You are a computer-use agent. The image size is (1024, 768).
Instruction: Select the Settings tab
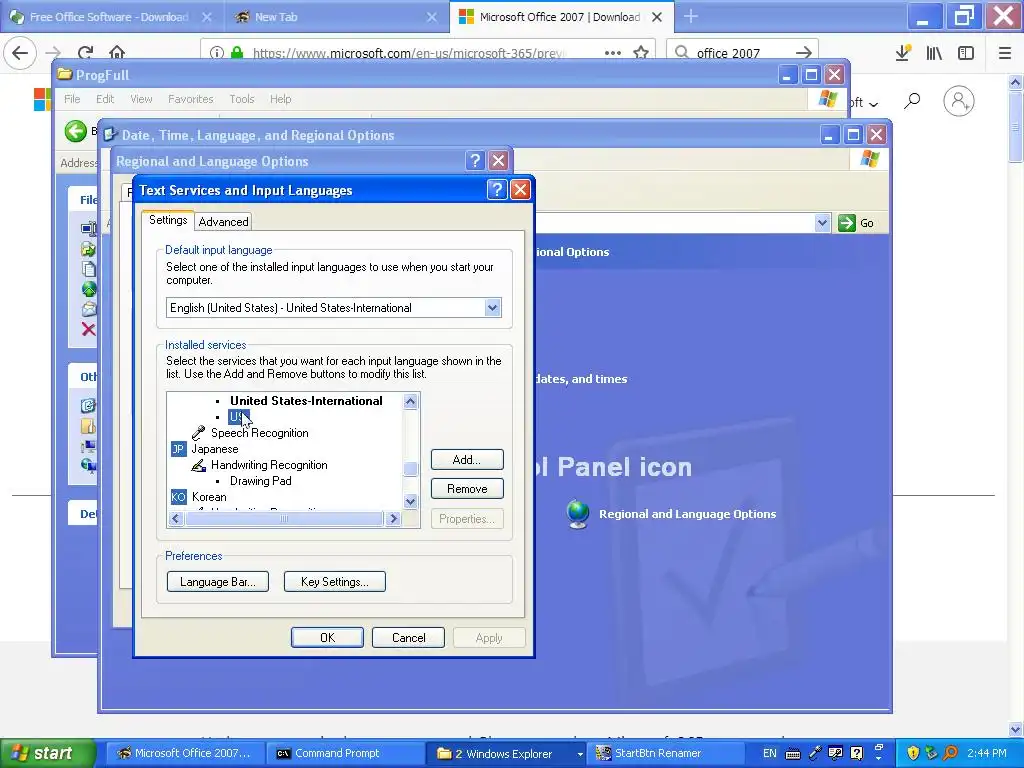click(x=168, y=220)
